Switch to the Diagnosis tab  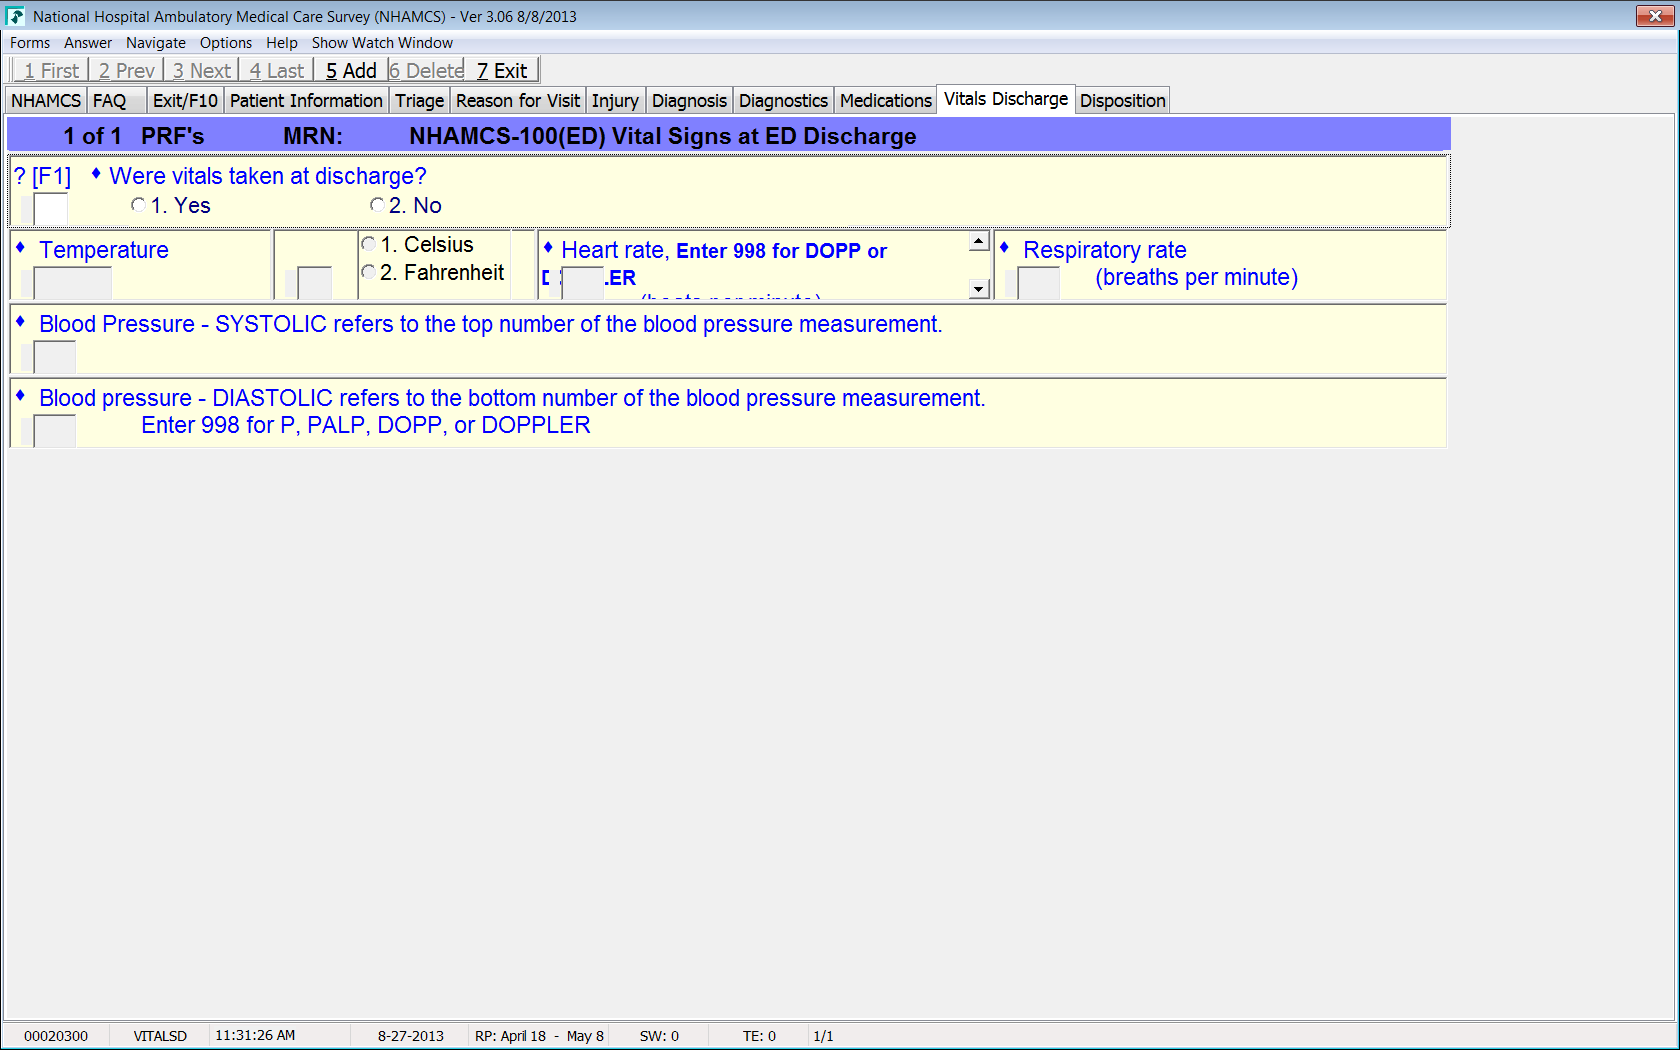pyautogui.click(x=689, y=101)
